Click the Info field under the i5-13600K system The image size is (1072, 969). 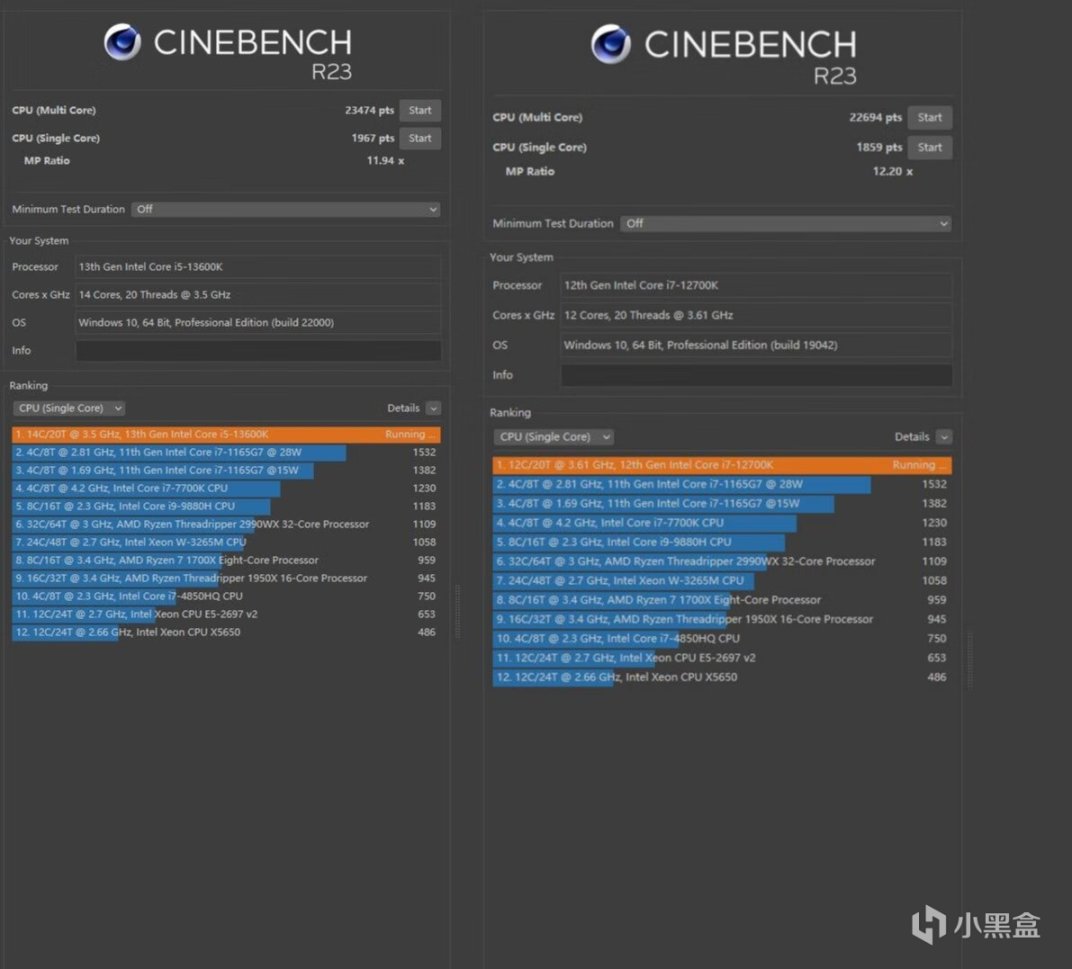258,351
